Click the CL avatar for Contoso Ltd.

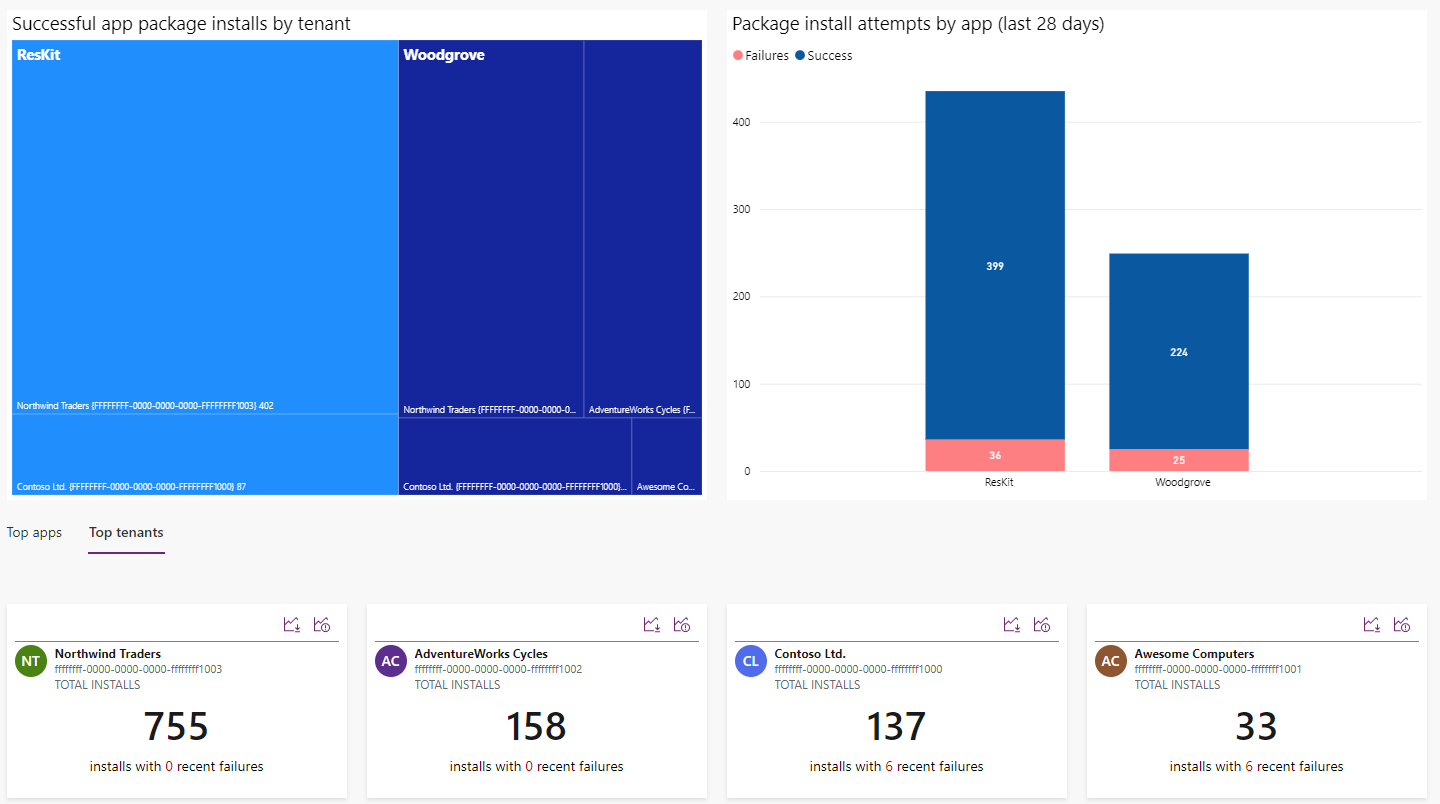751,661
